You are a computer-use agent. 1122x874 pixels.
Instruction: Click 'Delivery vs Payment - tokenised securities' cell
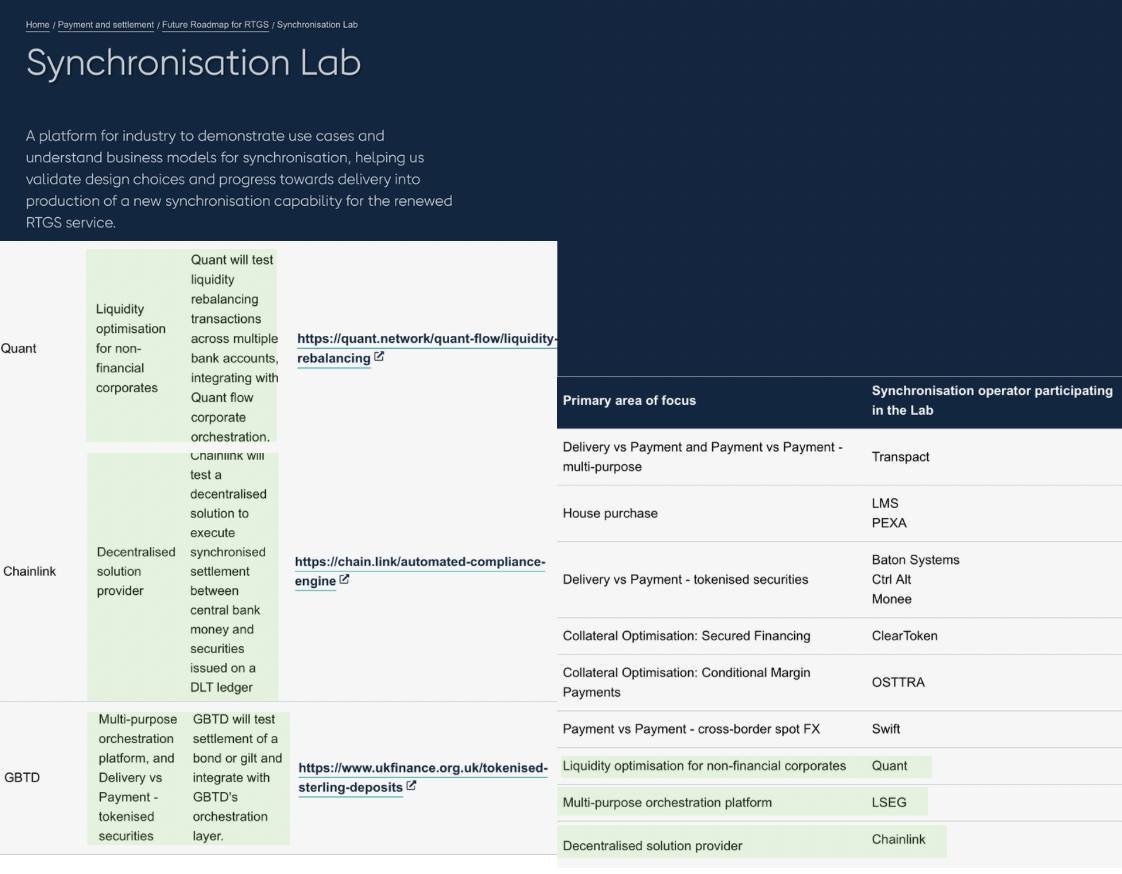(x=685, y=580)
